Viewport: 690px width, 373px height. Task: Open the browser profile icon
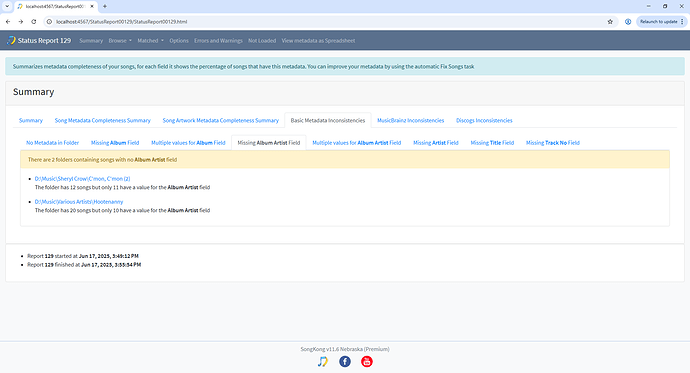(x=628, y=22)
